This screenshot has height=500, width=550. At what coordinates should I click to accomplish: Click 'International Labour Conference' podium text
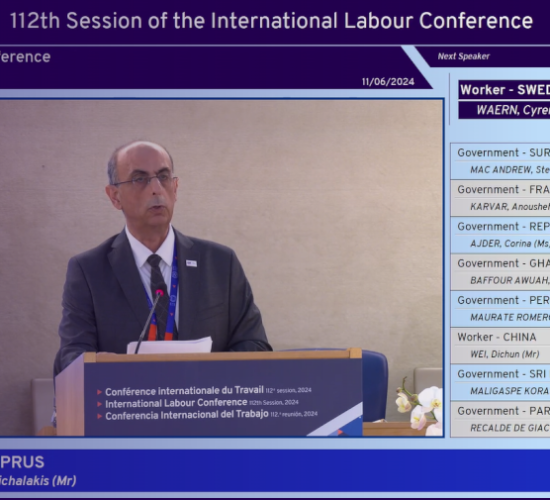[x=176, y=403]
